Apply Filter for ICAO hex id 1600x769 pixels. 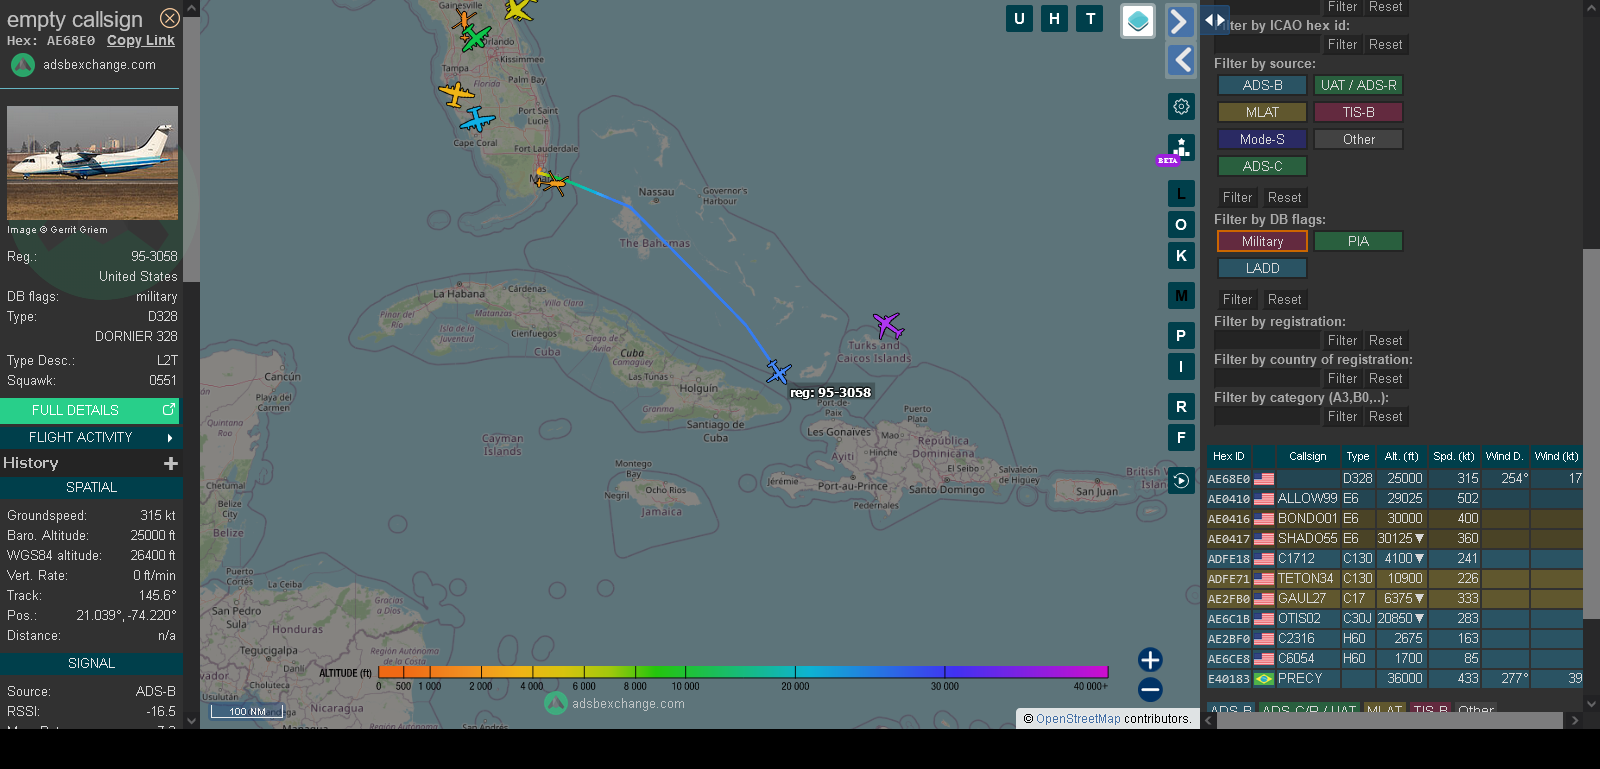click(1342, 45)
